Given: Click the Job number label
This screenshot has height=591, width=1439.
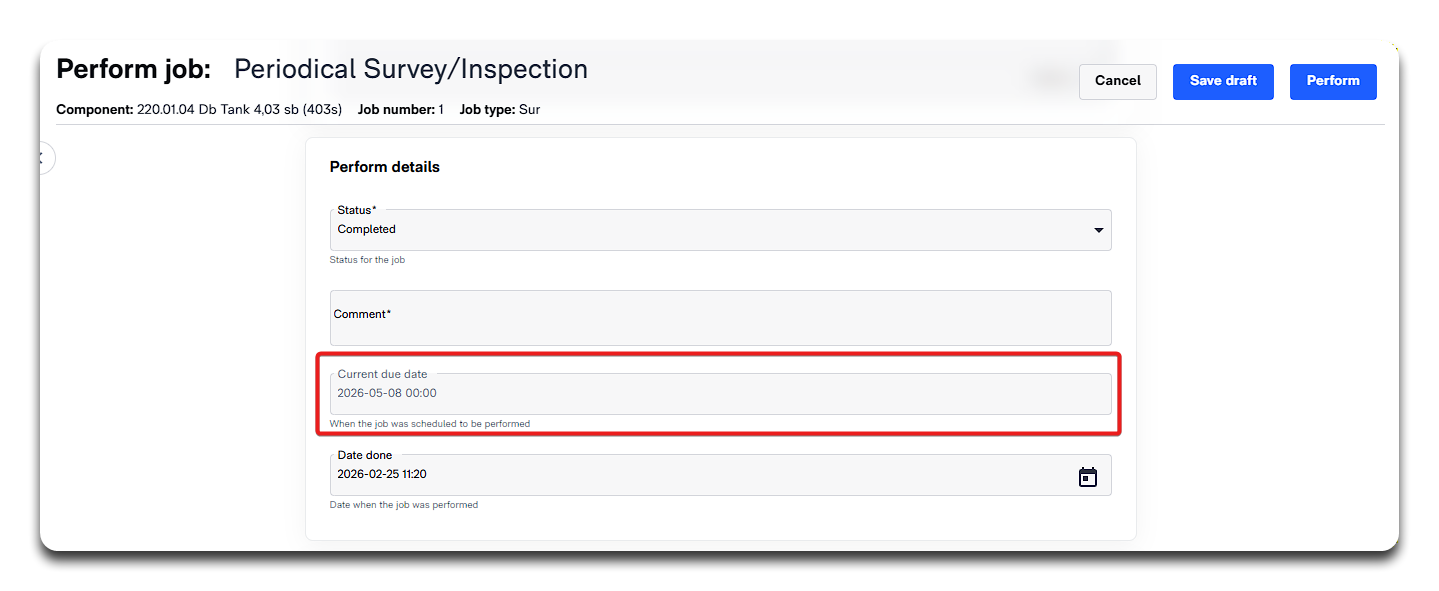Looking at the screenshot, I should (x=396, y=109).
